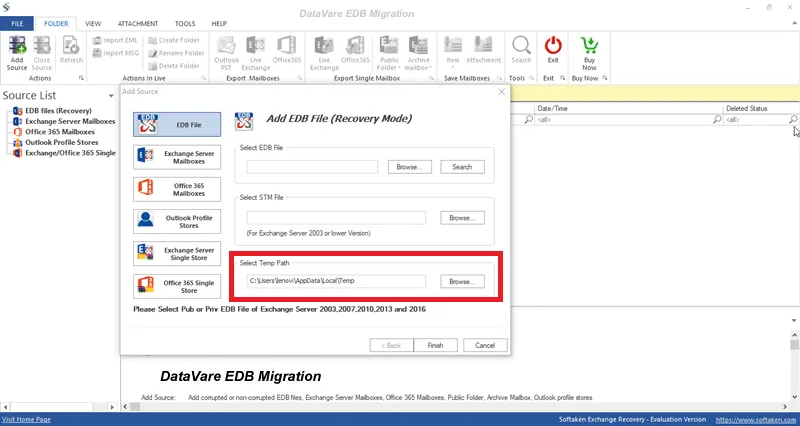Click the bottom horizontal scrollbar thumb
This screenshot has height=426, width=800.
point(135,407)
